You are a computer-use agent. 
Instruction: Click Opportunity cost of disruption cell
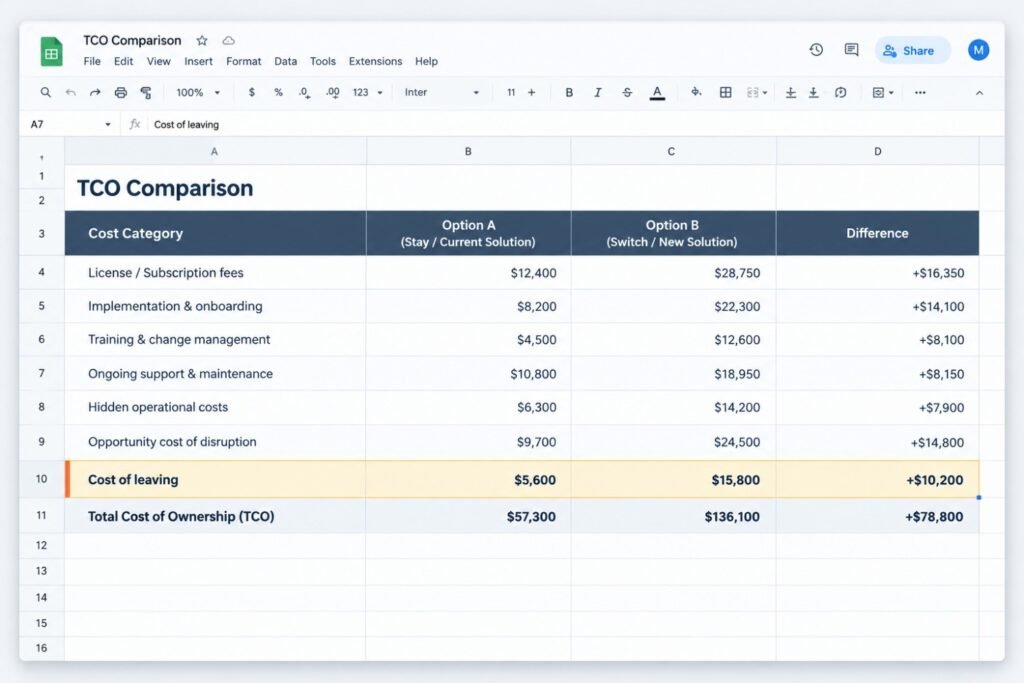point(216,442)
